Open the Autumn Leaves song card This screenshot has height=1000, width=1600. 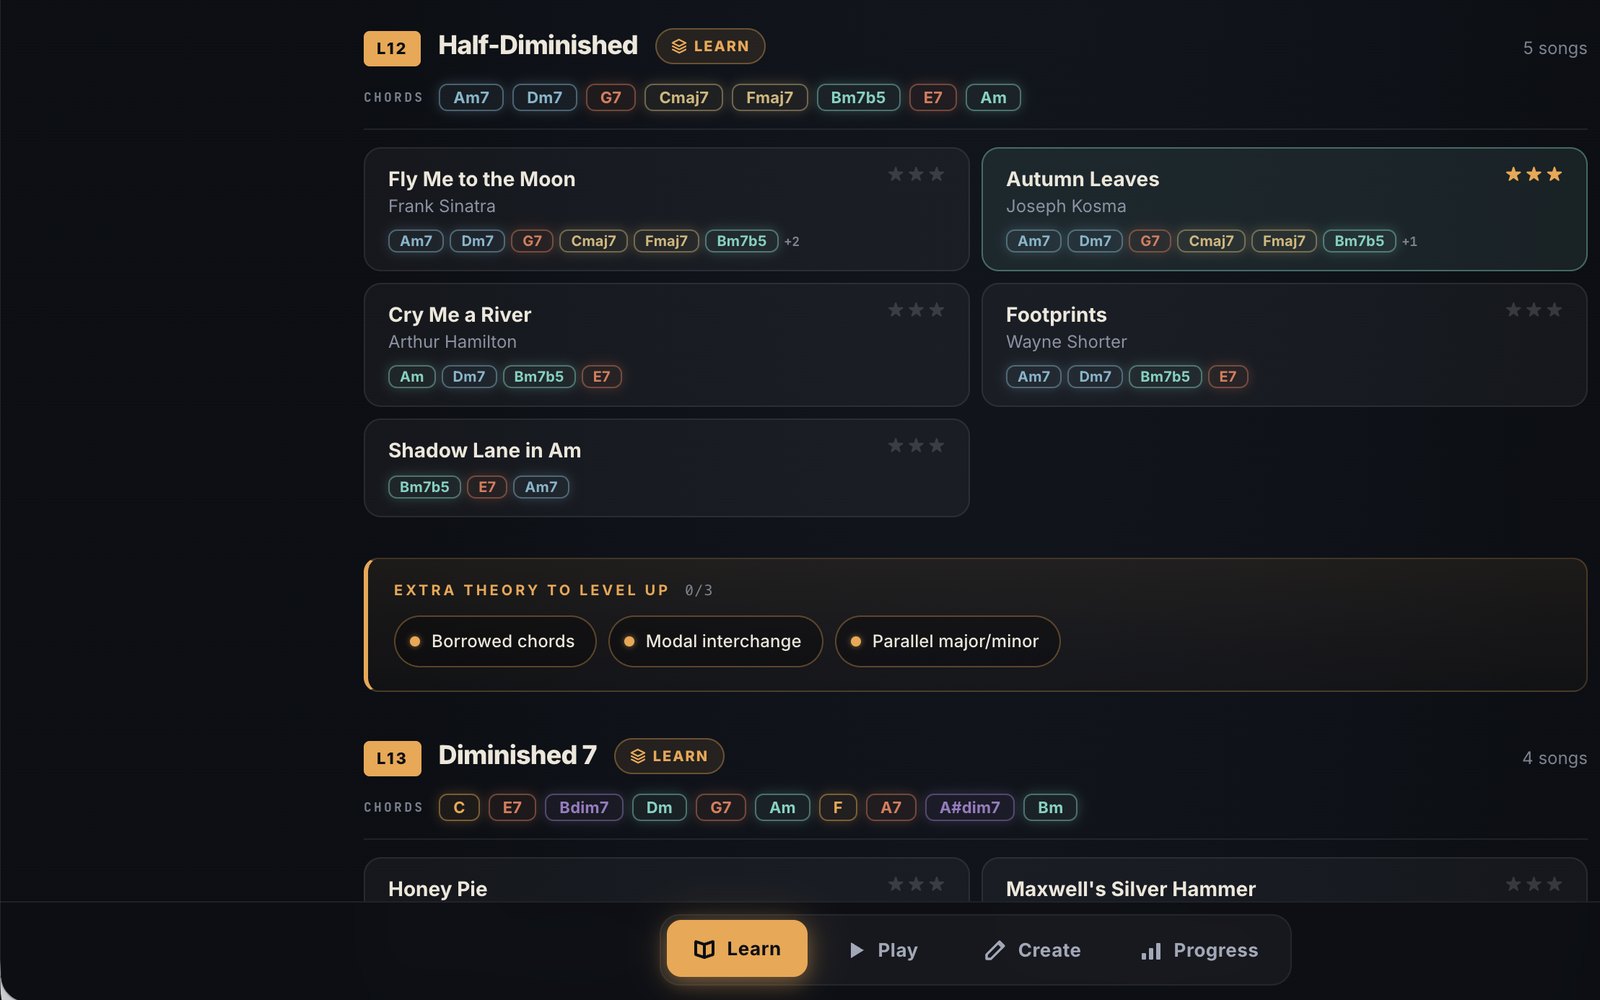(x=1284, y=209)
